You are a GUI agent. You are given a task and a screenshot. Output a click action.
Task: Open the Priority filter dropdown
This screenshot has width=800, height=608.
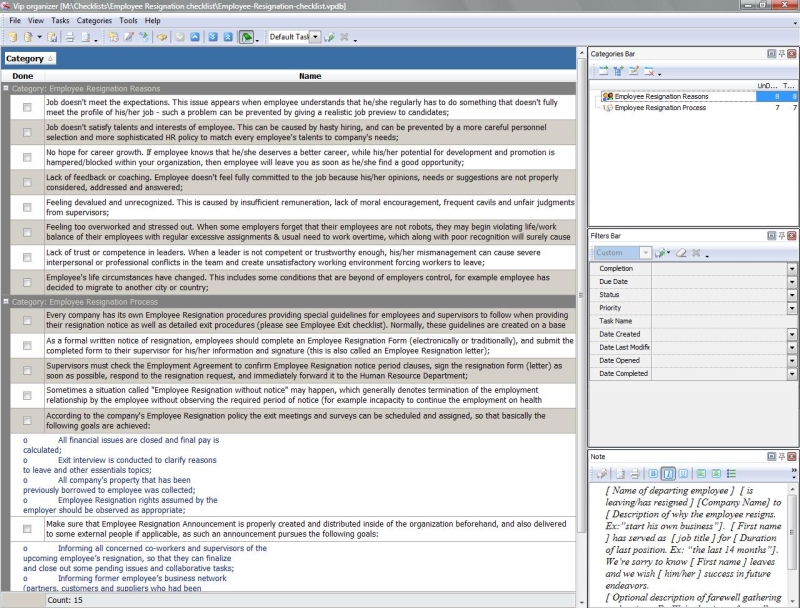tap(791, 308)
